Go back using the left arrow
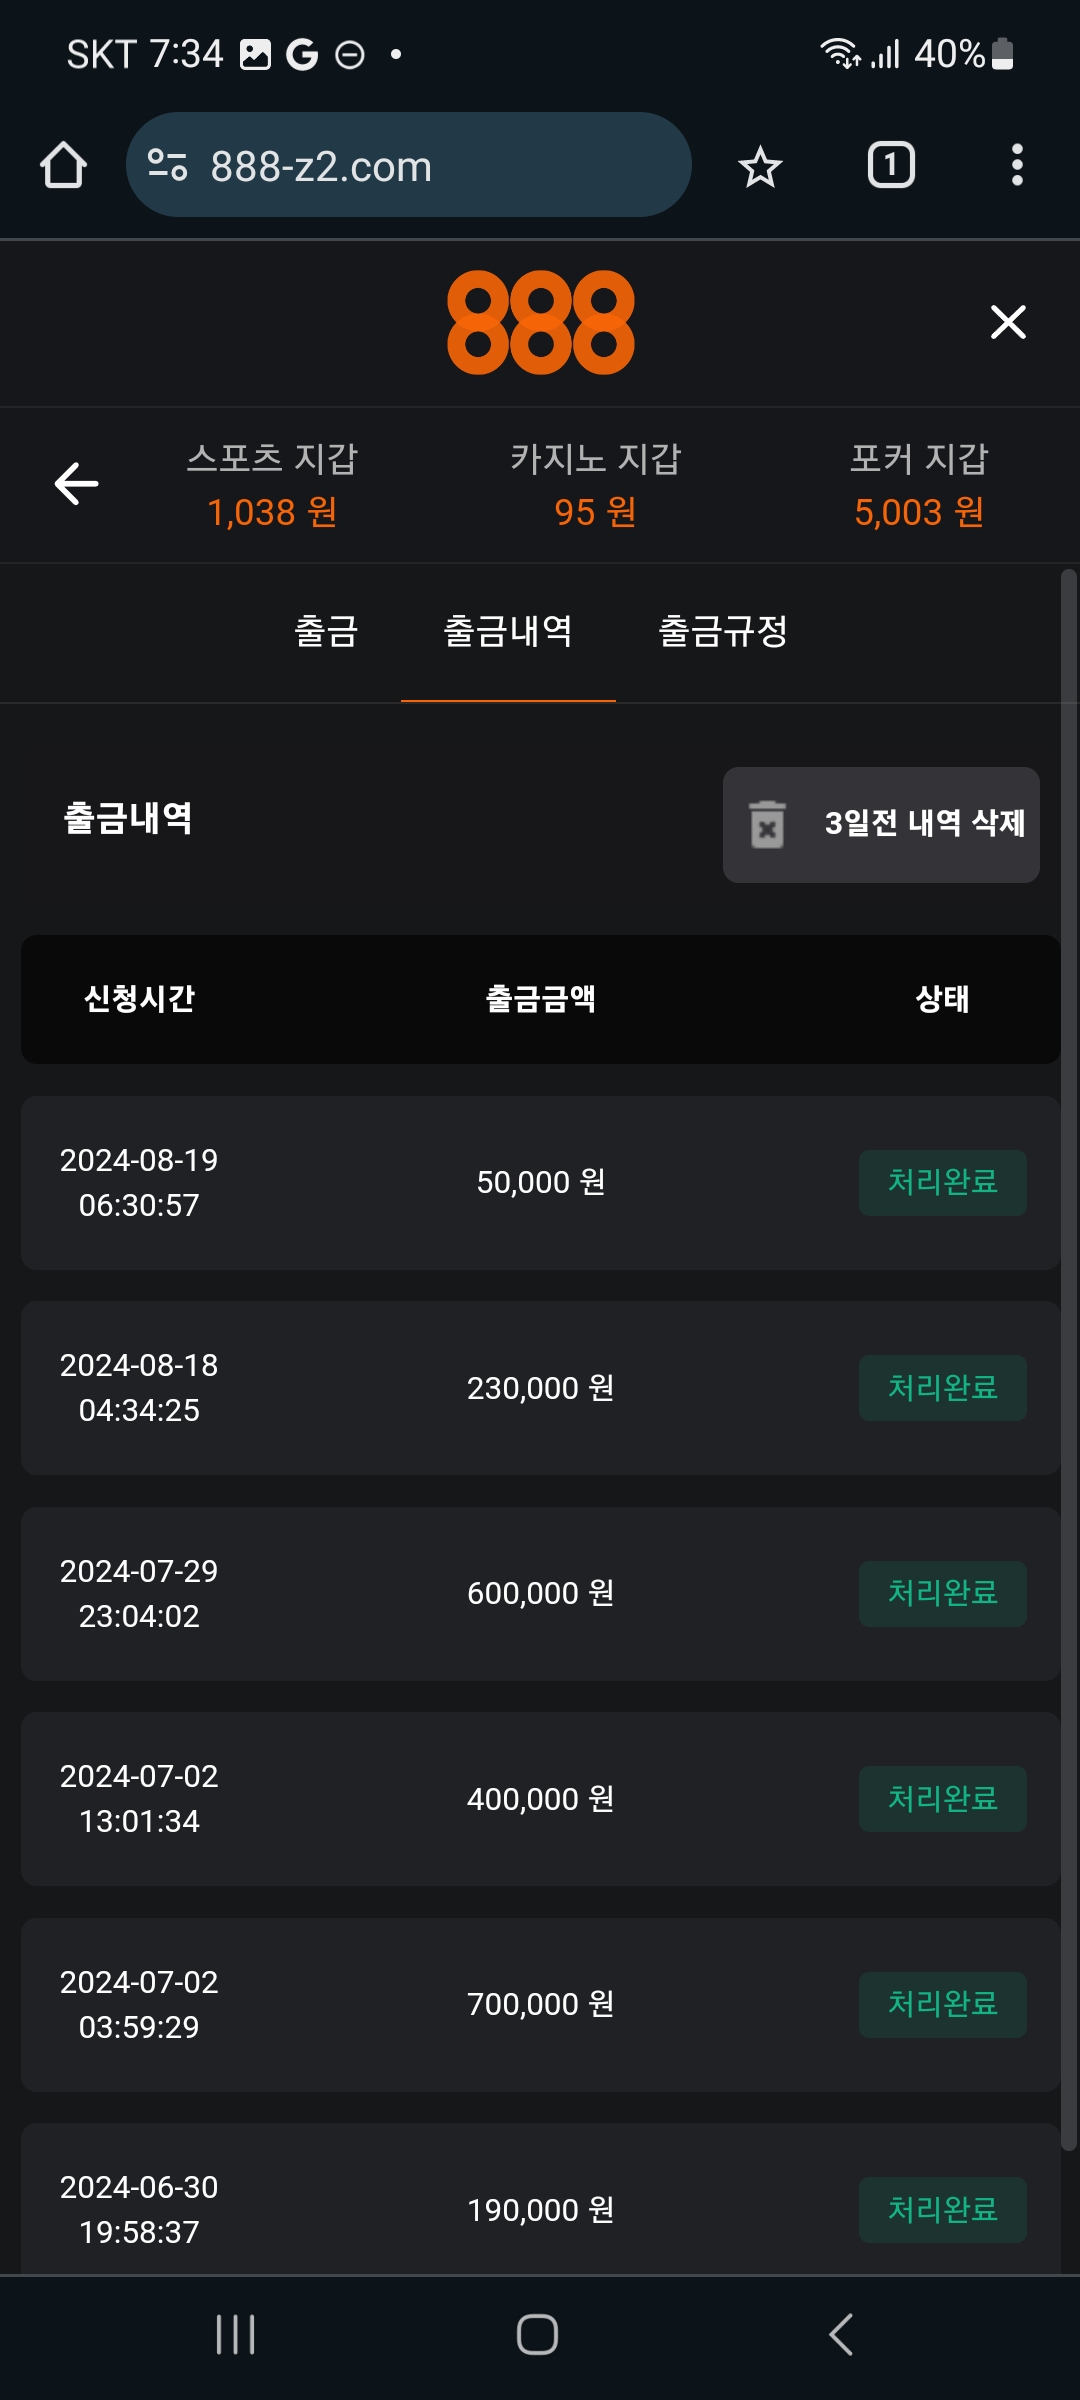Image resolution: width=1080 pixels, height=2400 pixels. pos(76,484)
